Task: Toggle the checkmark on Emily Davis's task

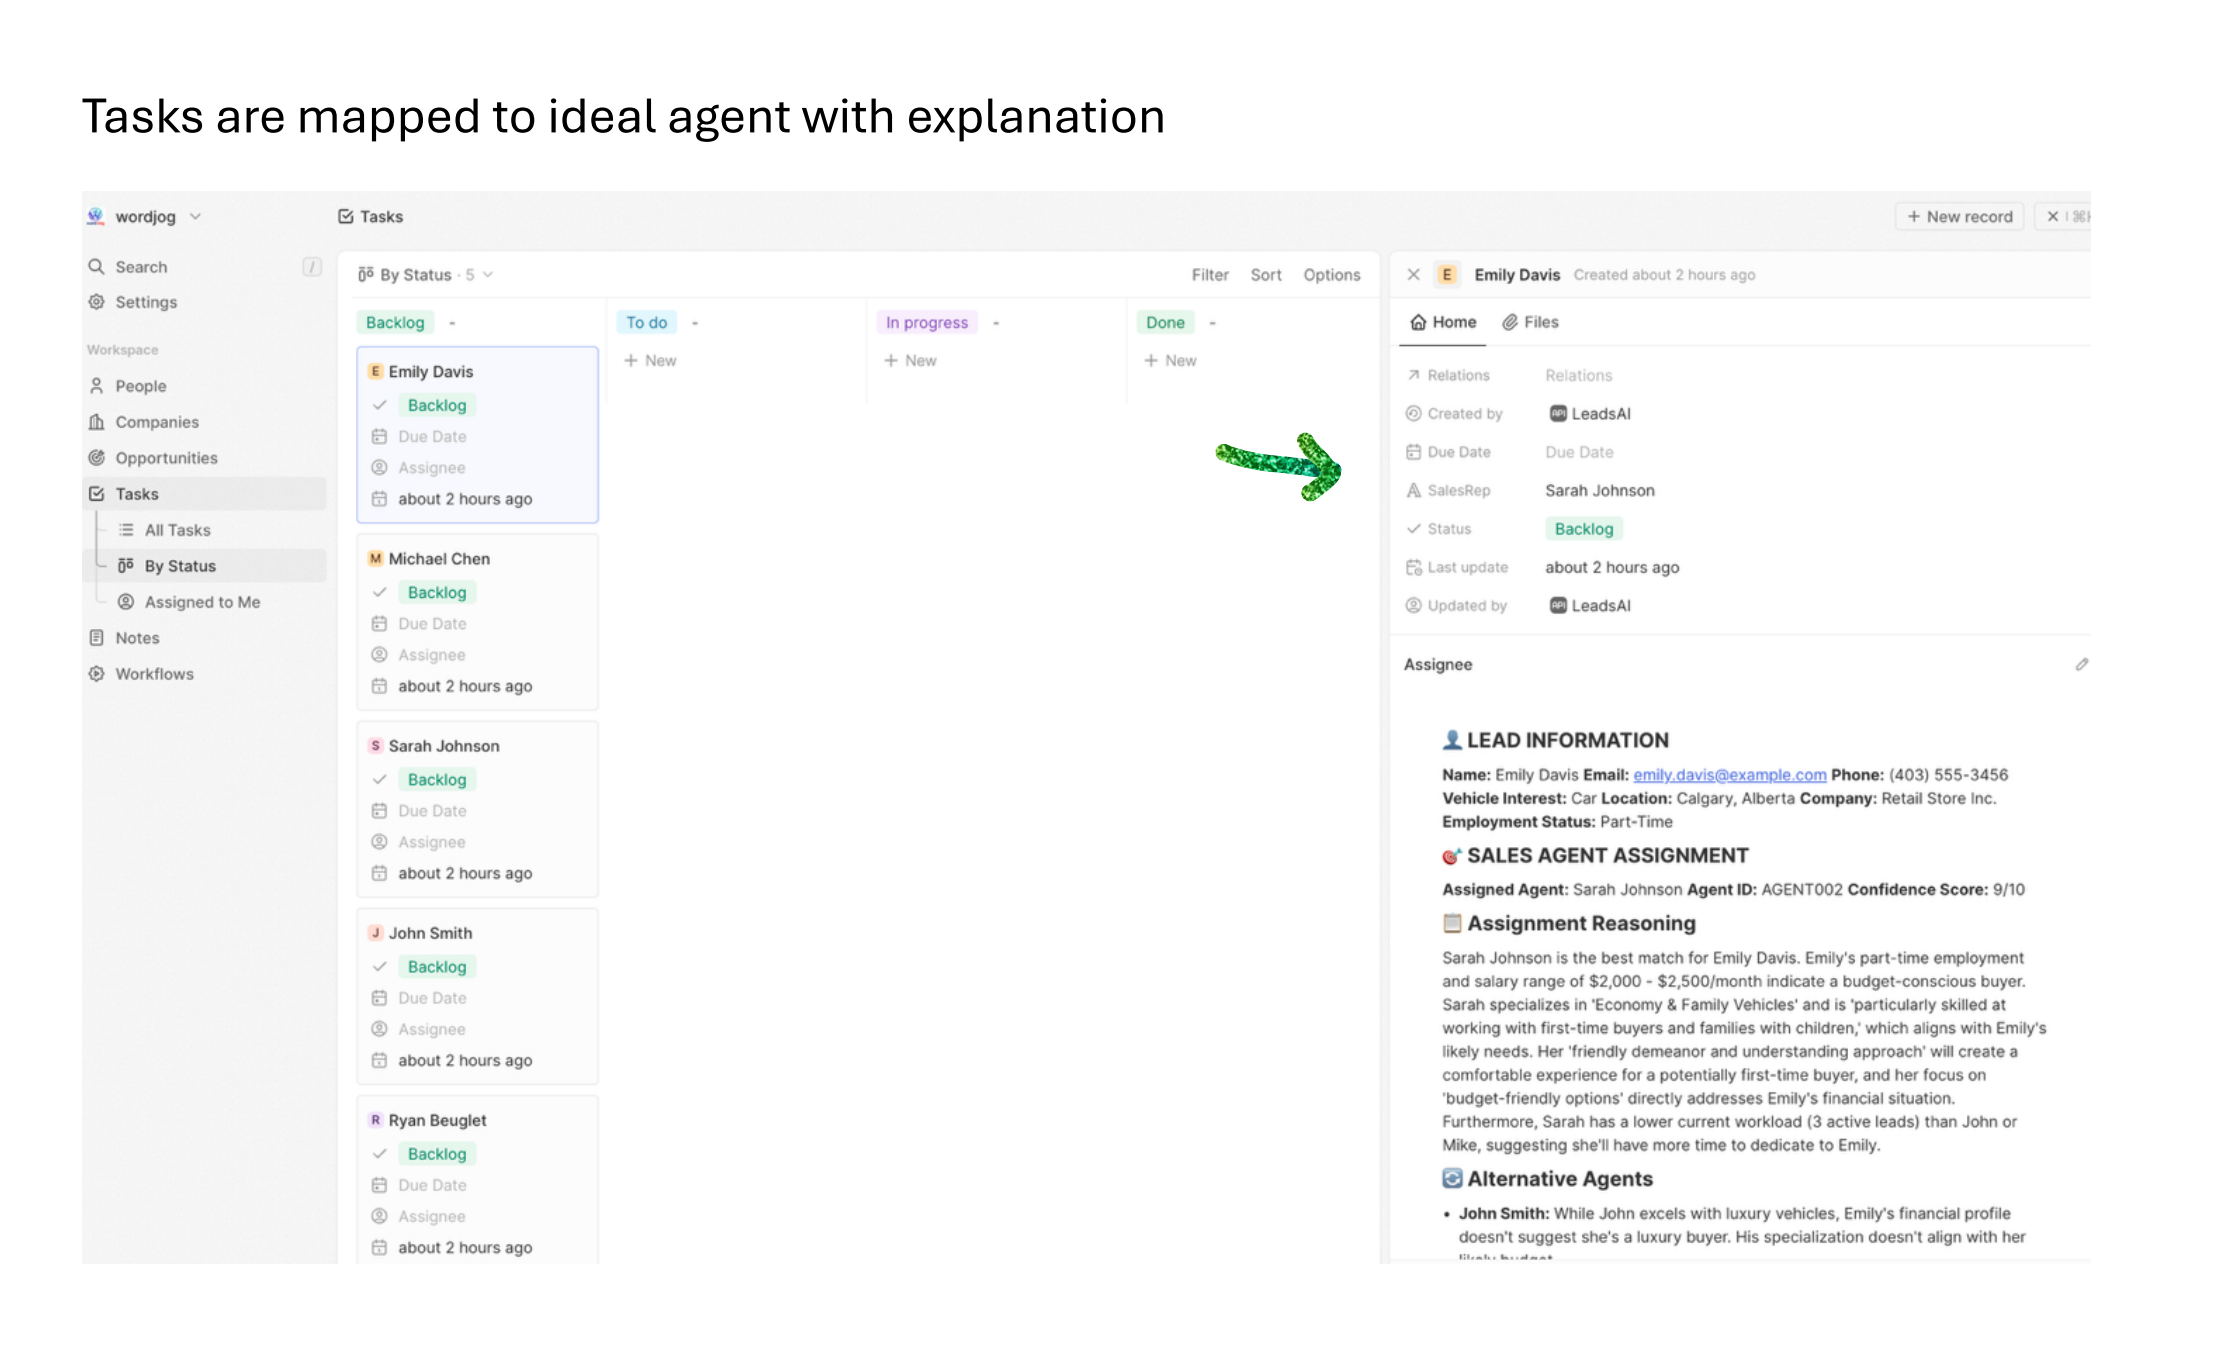Action: 380,405
